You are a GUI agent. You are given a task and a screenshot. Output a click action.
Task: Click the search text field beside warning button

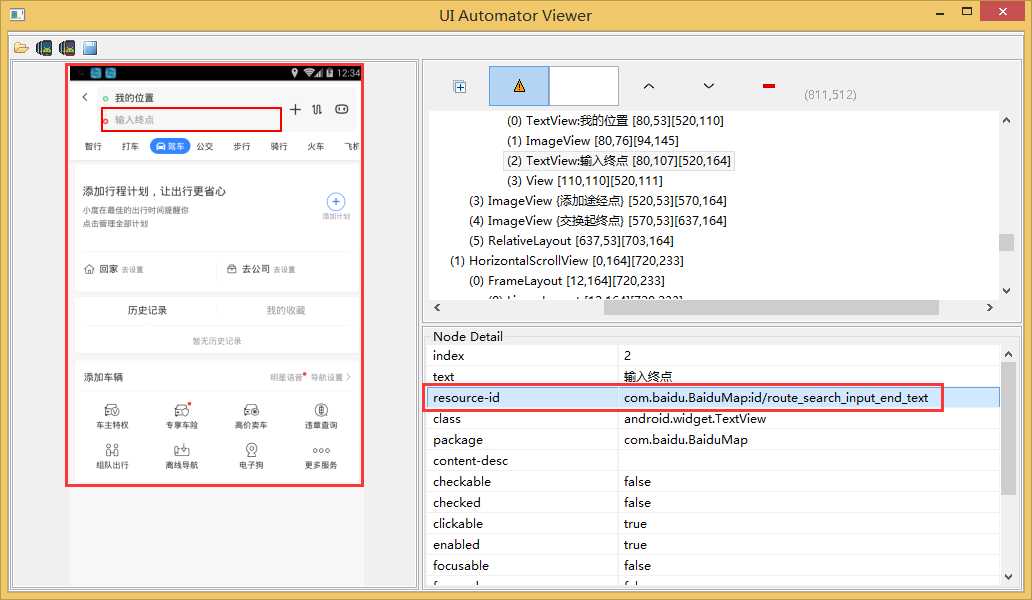584,86
